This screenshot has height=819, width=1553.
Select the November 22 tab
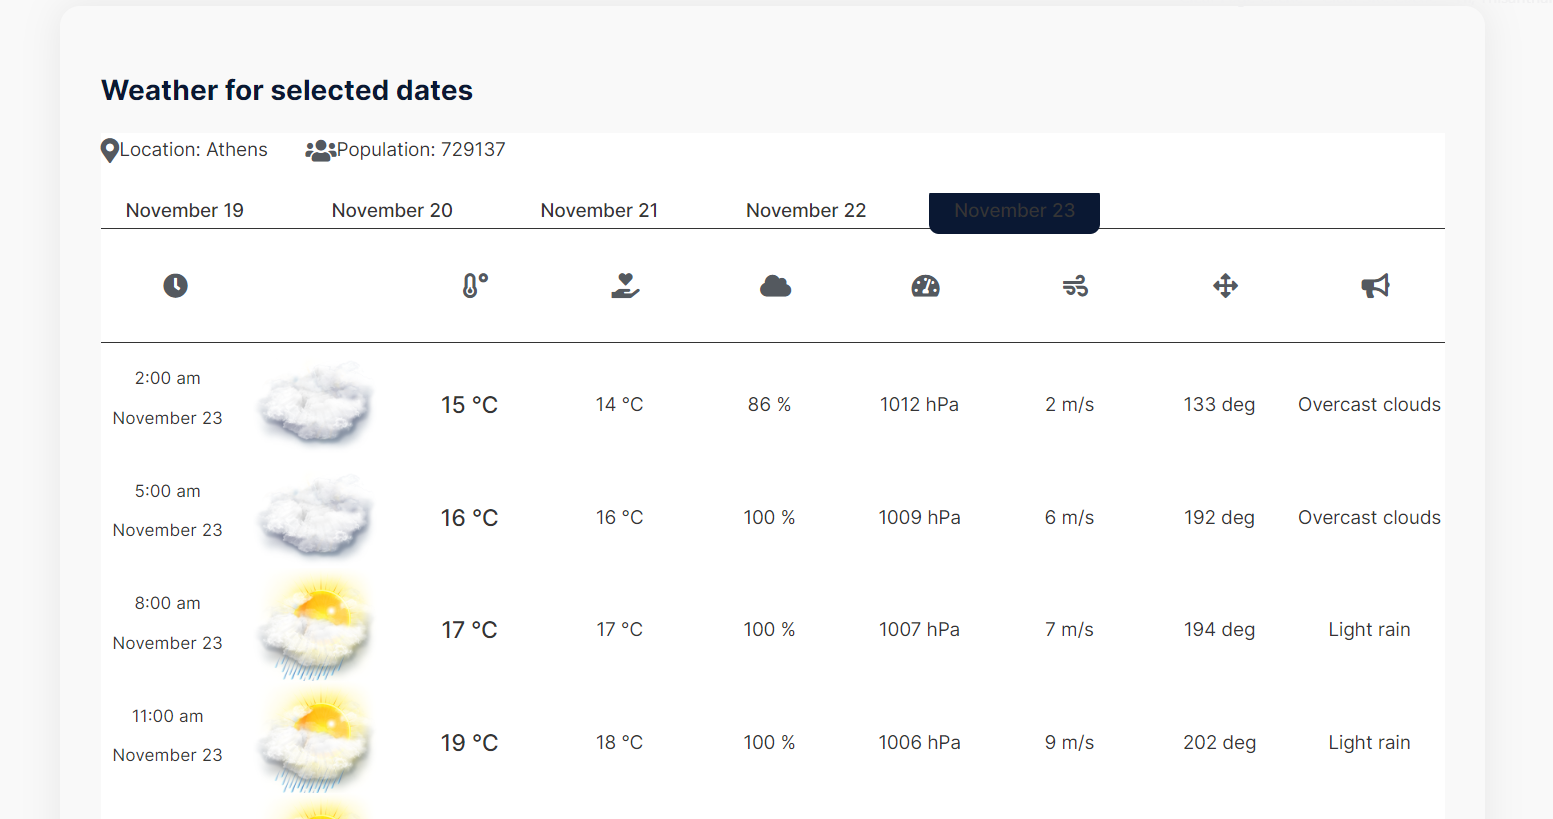[806, 211]
